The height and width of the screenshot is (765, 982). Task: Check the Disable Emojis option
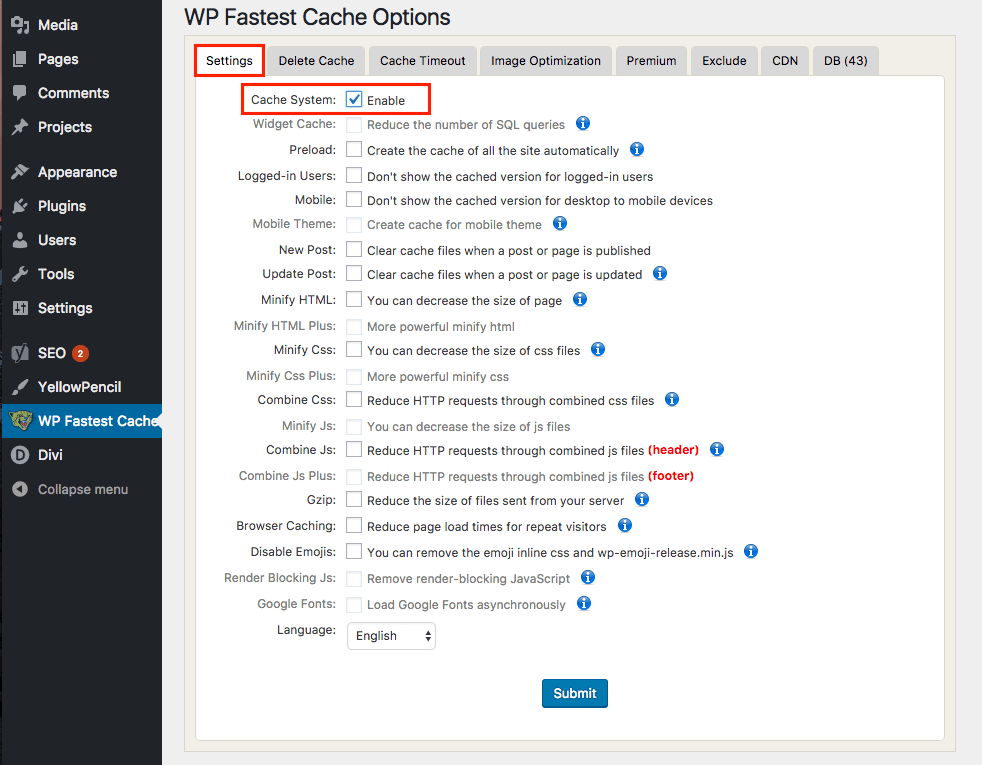pyautogui.click(x=354, y=551)
